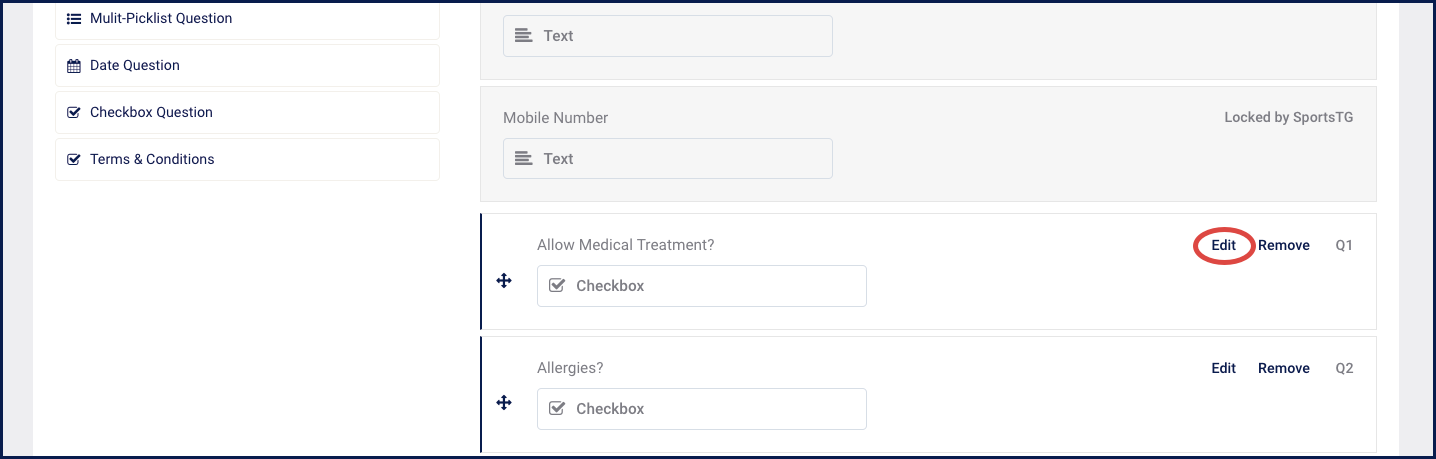Edit the Allergies question

tap(1224, 368)
